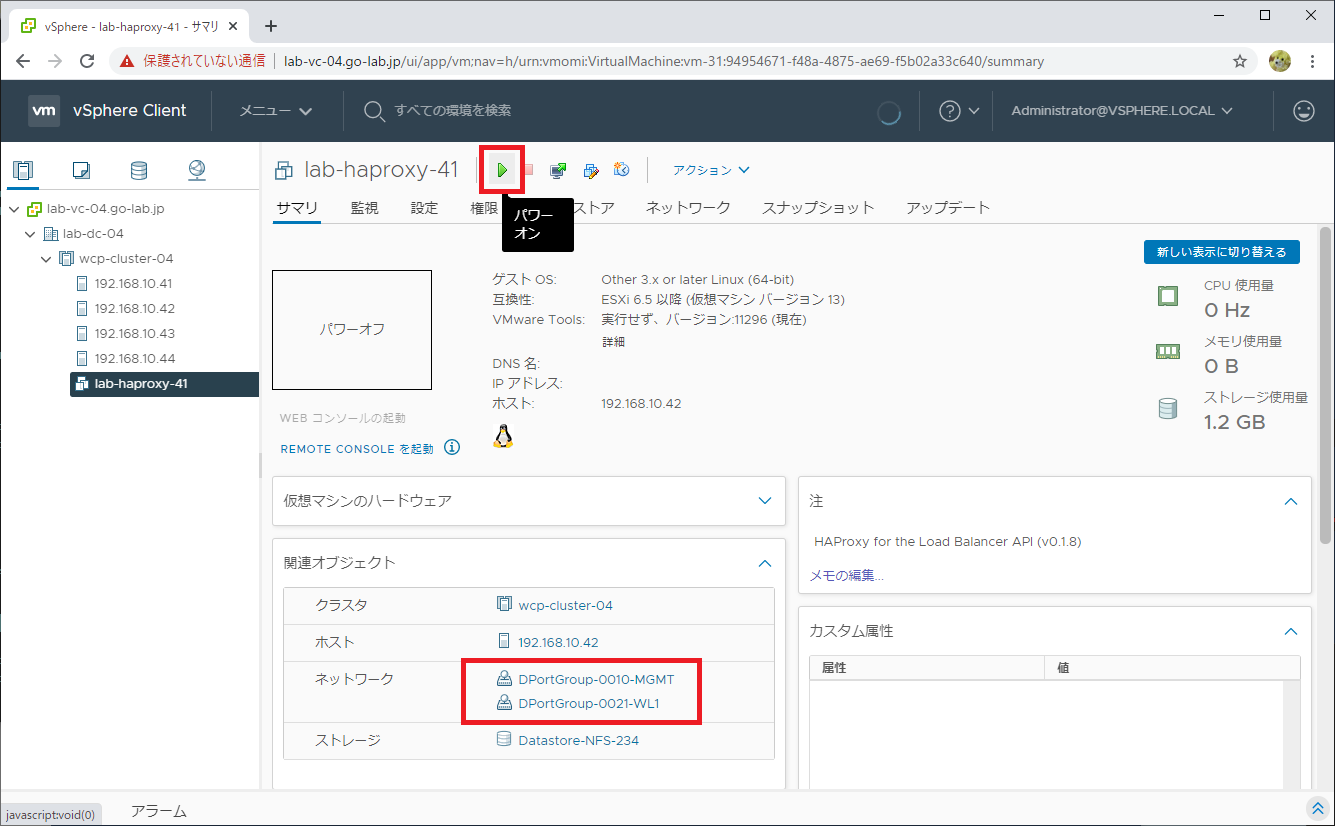This screenshot has width=1335, height=826.
Task: Open the help question mark menu
Action: 958,111
